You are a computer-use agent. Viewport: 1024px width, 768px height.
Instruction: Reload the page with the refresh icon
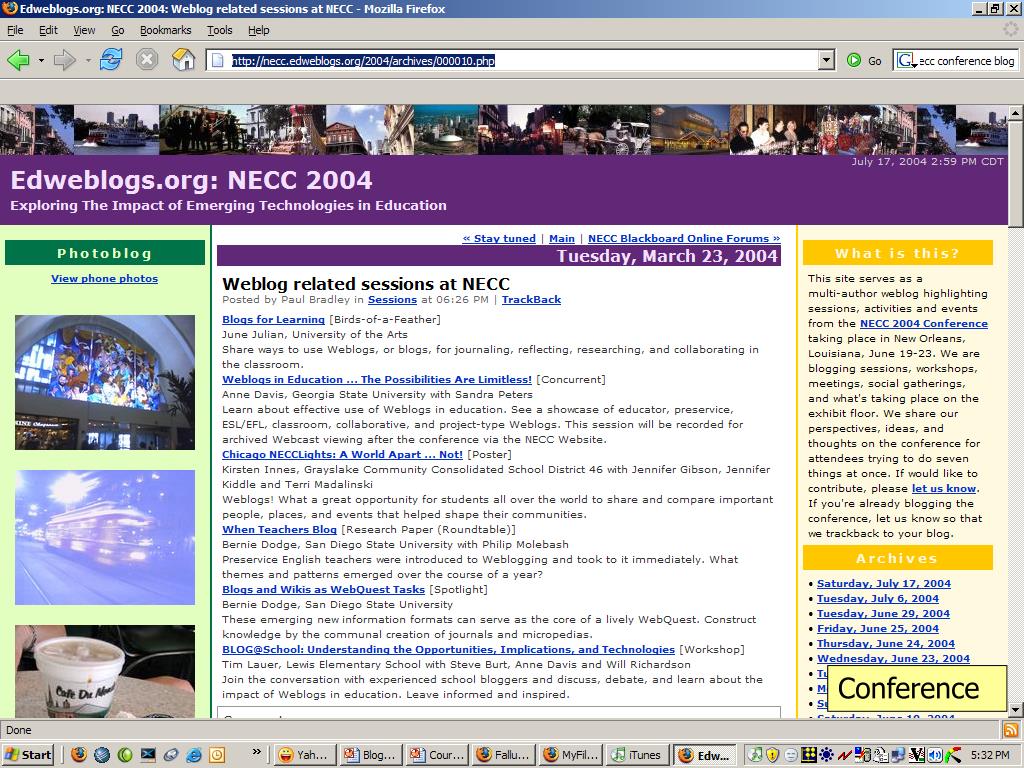tap(111, 60)
